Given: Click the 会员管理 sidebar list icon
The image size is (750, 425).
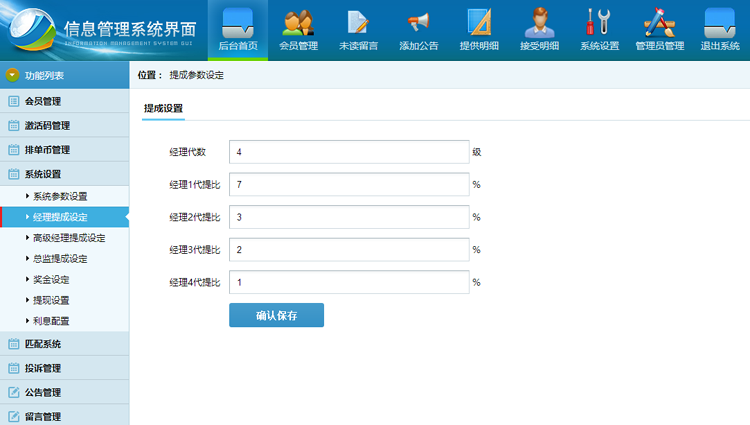Looking at the screenshot, I should point(14,101).
